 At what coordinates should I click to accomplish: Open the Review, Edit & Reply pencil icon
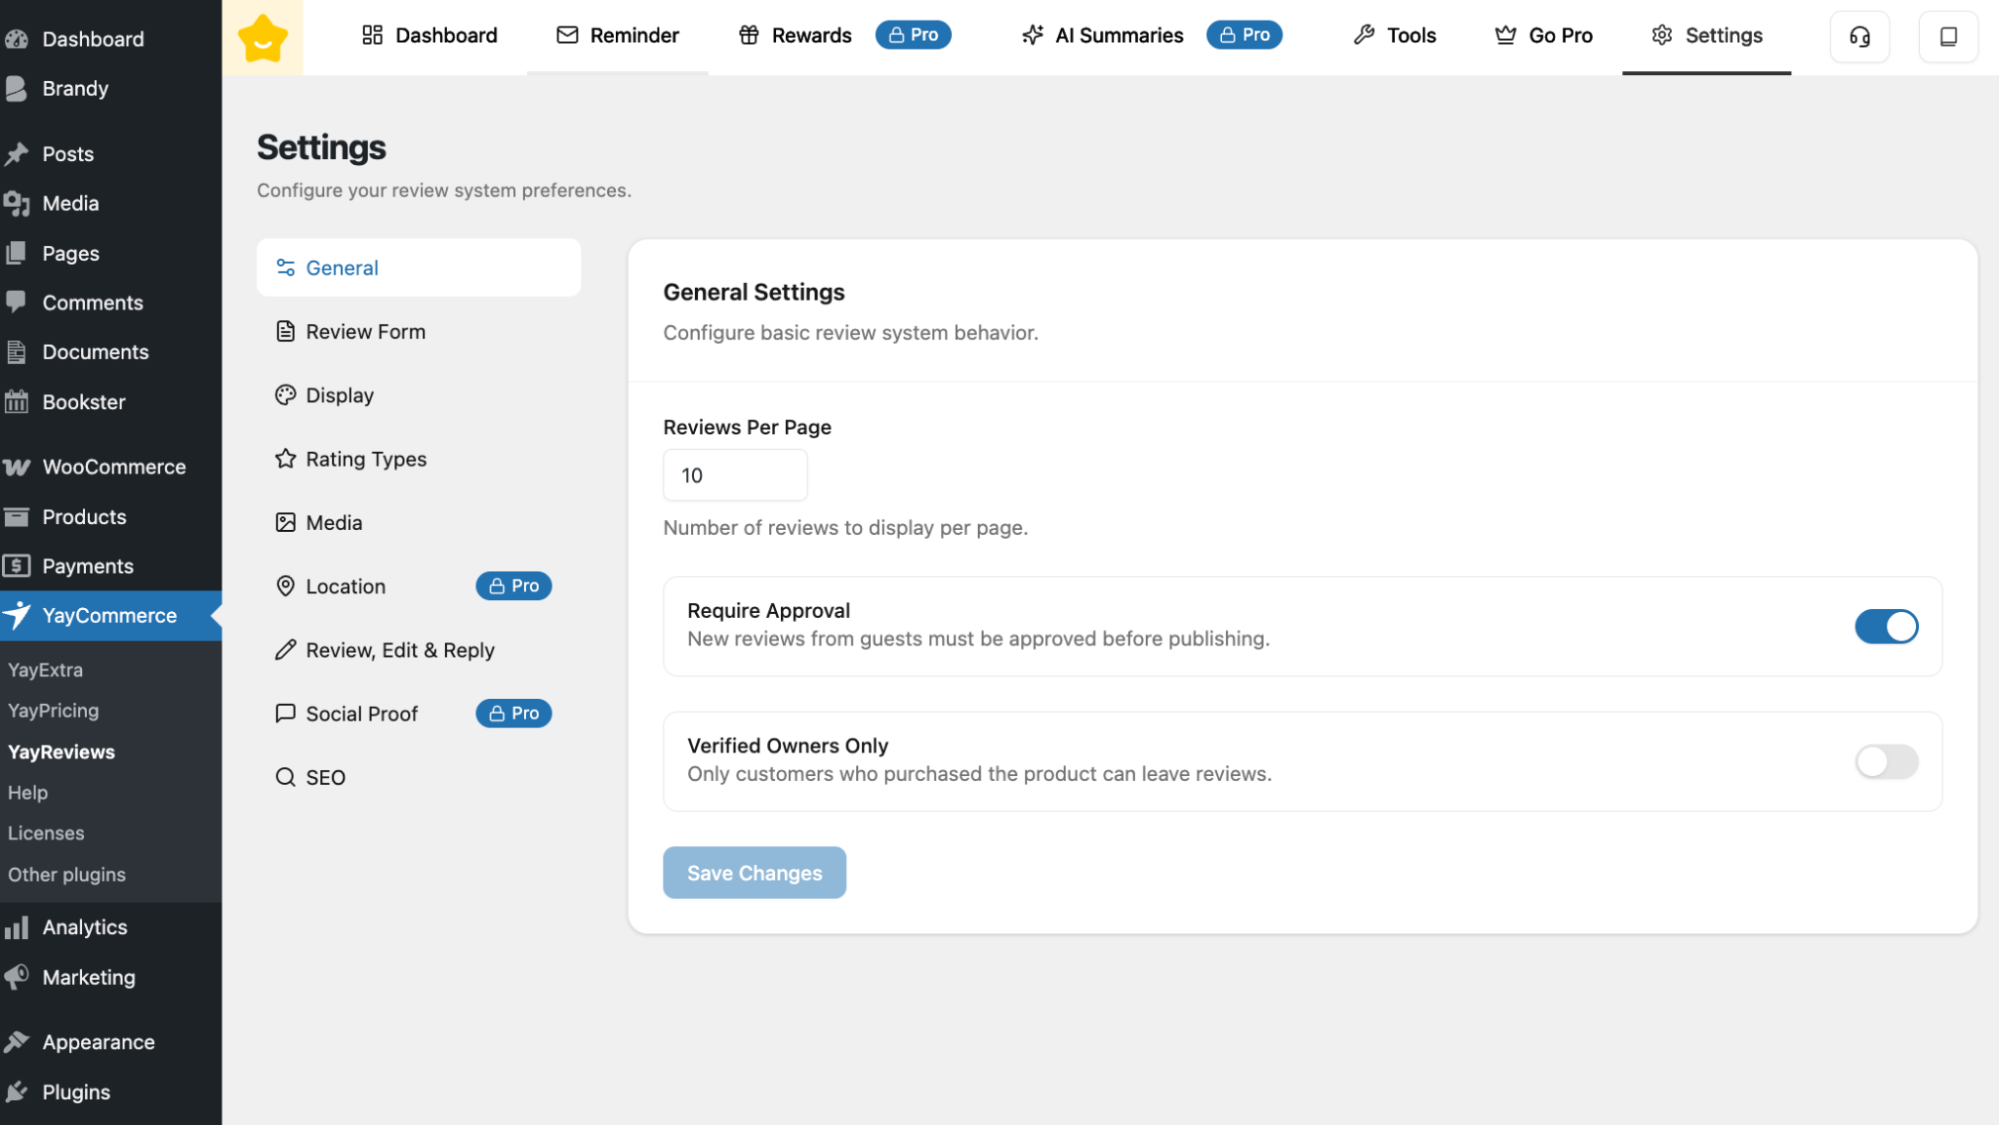click(286, 650)
